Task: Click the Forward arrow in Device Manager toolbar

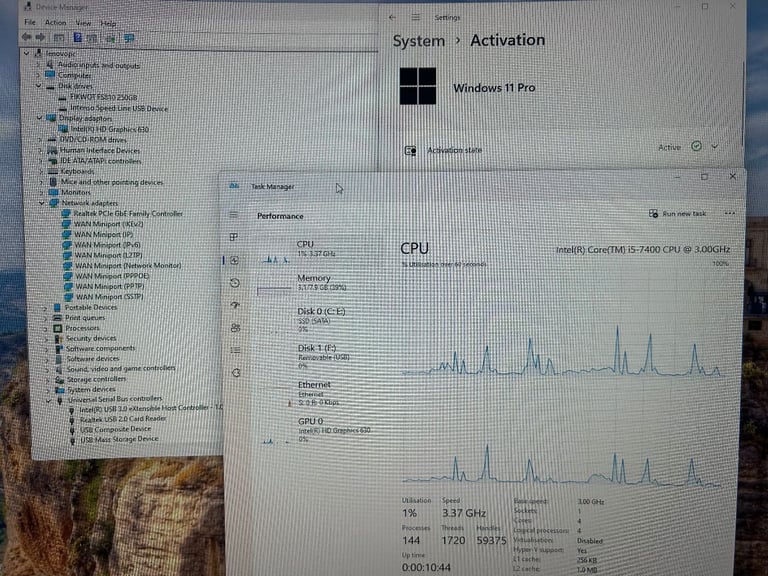Action: pyautogui.click(x=41, y=37)
